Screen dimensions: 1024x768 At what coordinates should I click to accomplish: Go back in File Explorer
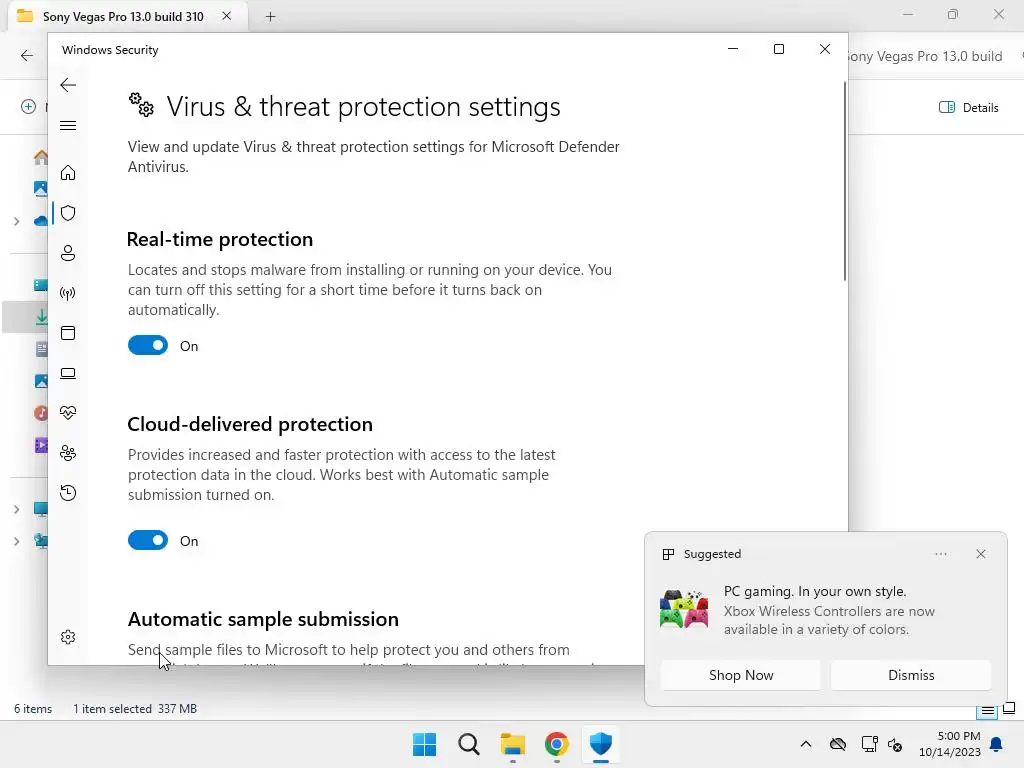point(27,56)
